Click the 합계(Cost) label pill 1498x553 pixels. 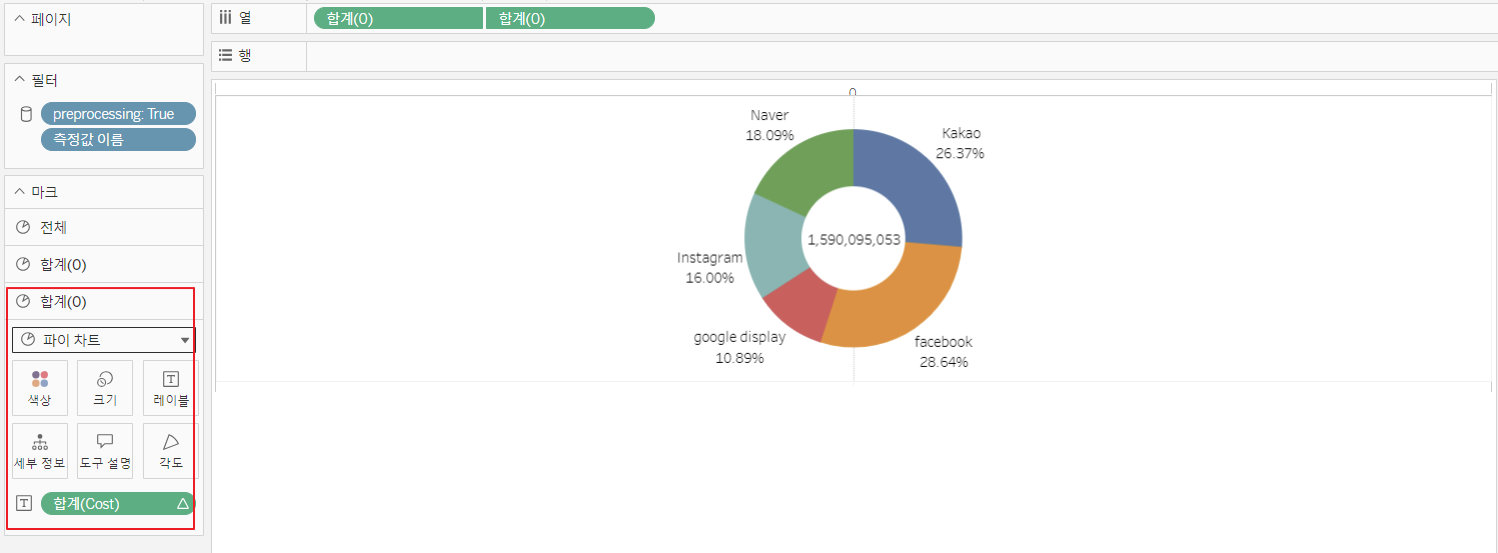coord(118,504)
